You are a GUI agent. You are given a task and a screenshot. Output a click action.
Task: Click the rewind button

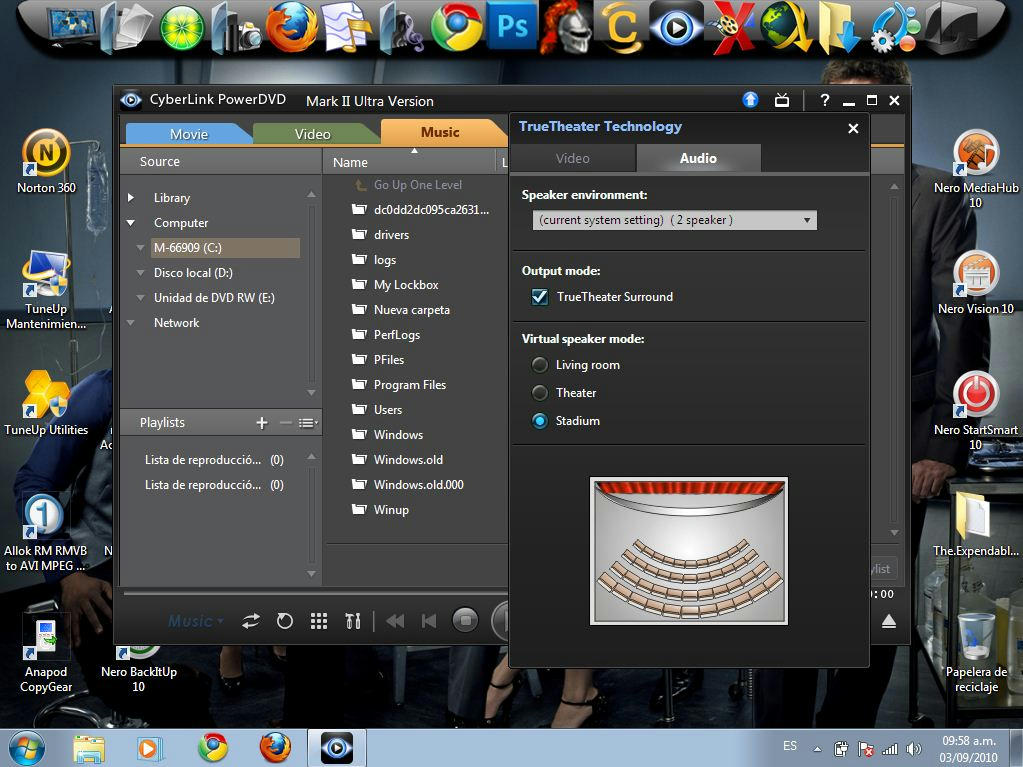click(x=395, y=621)
